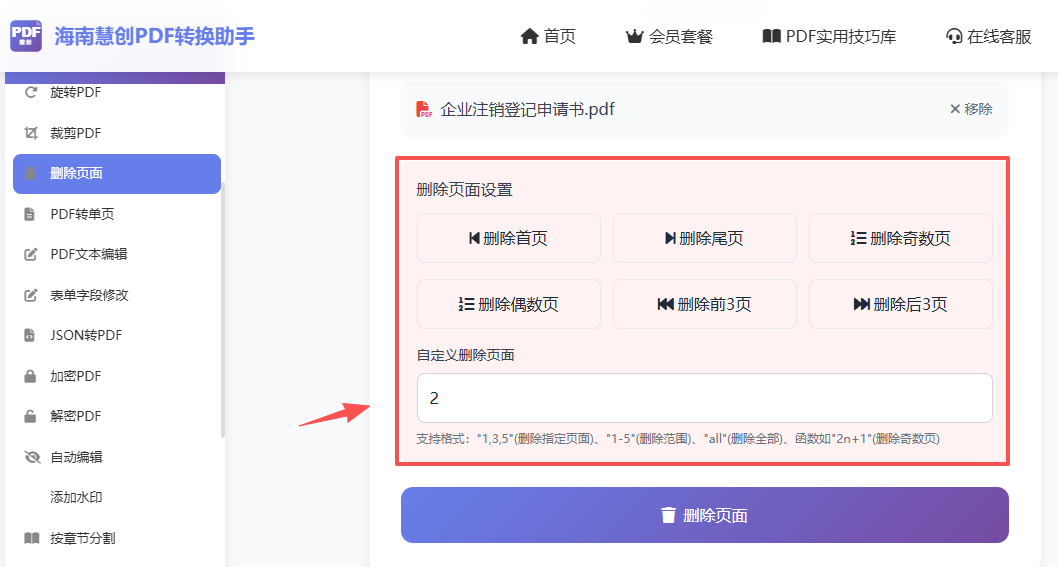The image size is (1058, 567).
Task: Click the 删除尾页 button
Action: [x=704, y=238]
